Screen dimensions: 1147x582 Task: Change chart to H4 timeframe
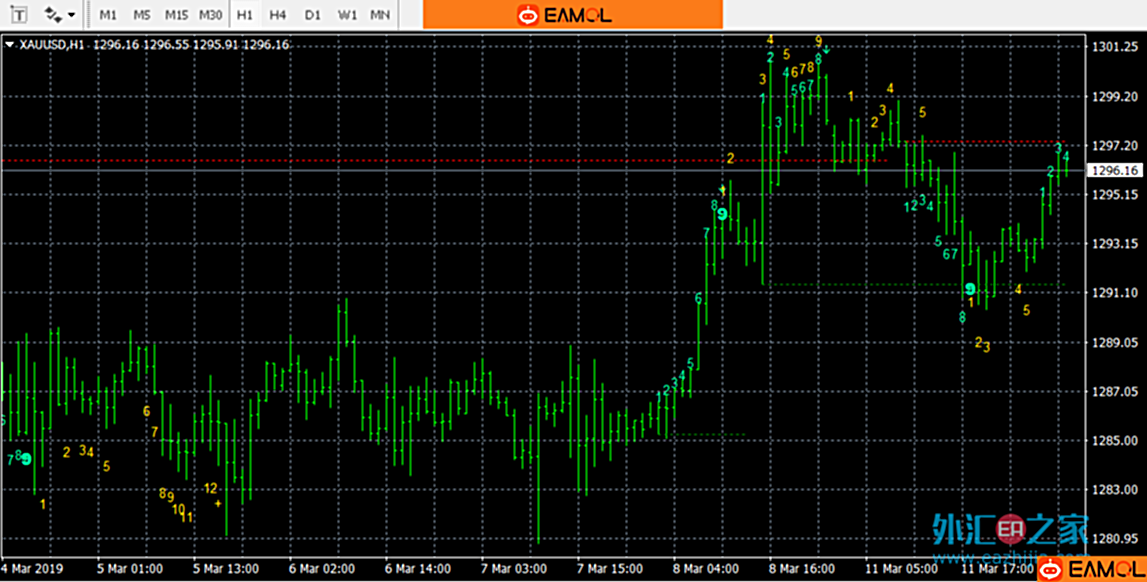point(278,15)
